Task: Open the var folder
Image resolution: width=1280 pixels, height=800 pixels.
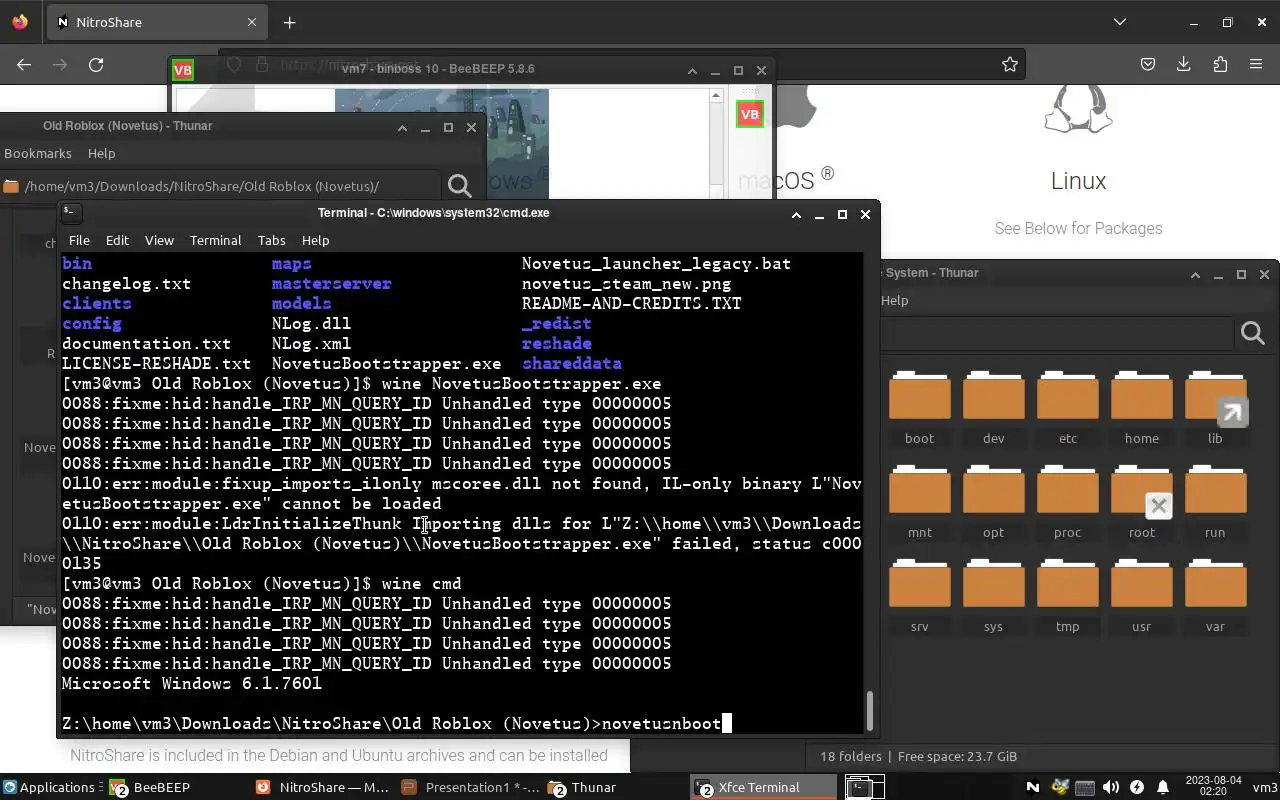Action: point(1215,596)
